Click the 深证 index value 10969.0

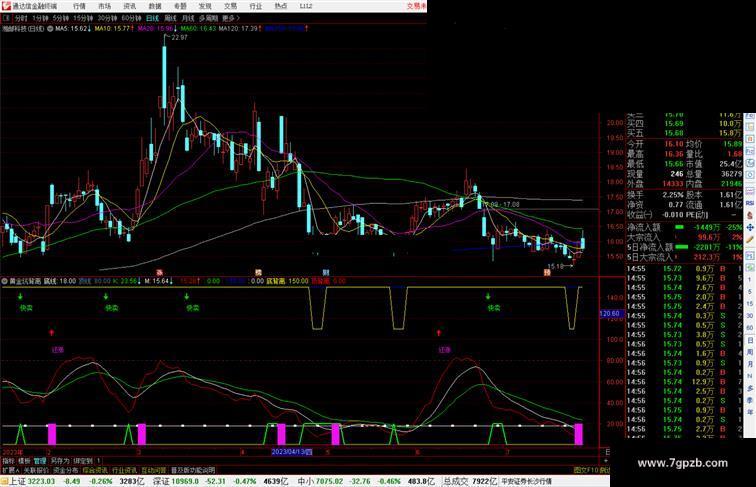click(185, 481)
